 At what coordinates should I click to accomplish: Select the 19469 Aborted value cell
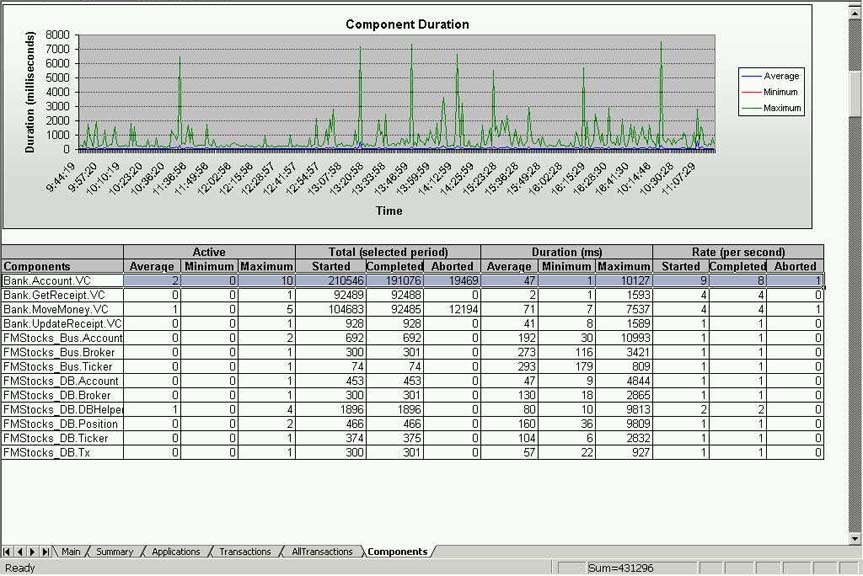coord(452,281)
